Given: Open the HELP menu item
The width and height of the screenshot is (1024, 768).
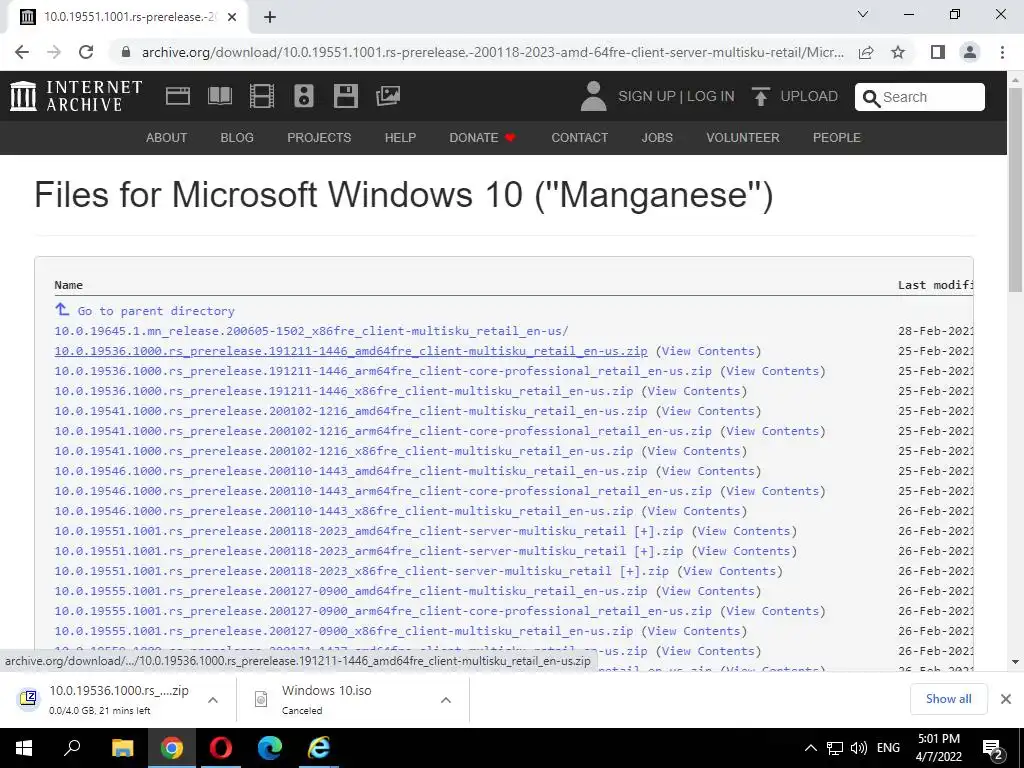Looking at the screenshot, I should point(400,138).
